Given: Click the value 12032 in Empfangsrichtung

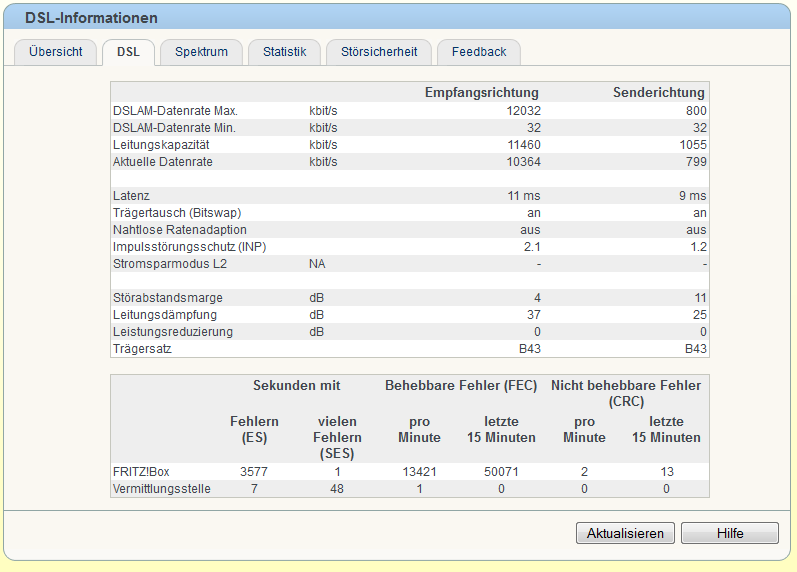Looking at the screenshot, I should point(524,111).
